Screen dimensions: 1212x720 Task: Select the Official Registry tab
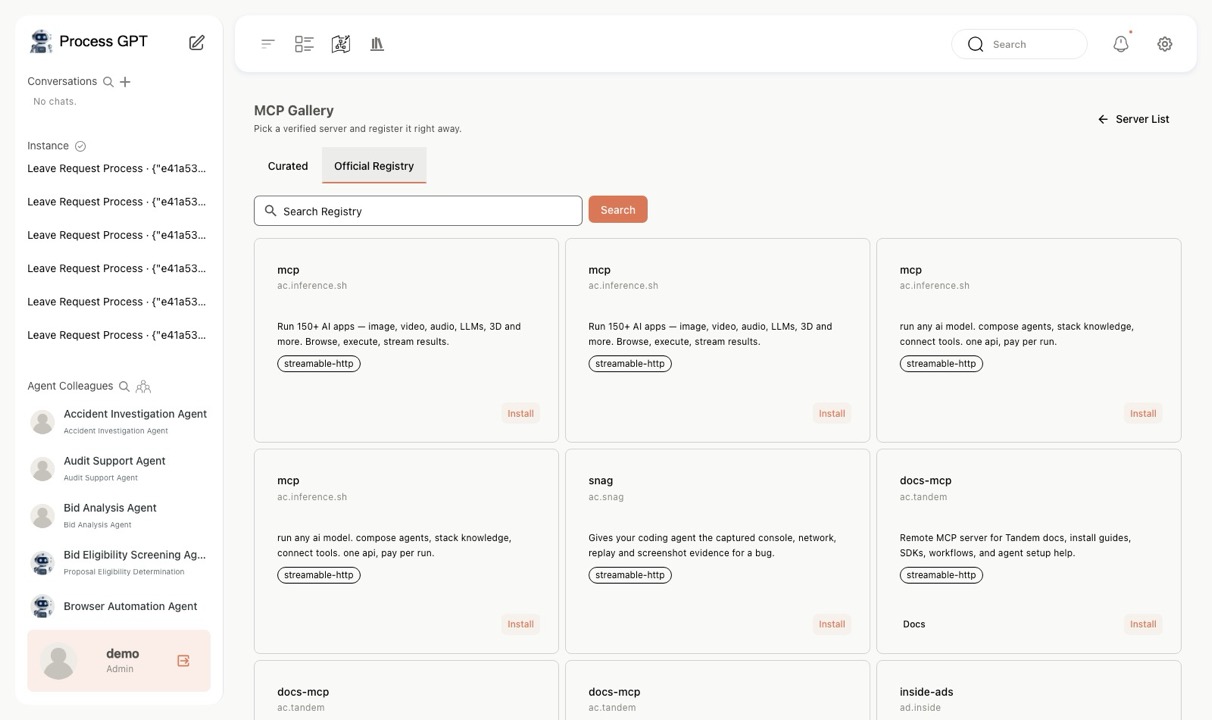click(x=374, y=166)
